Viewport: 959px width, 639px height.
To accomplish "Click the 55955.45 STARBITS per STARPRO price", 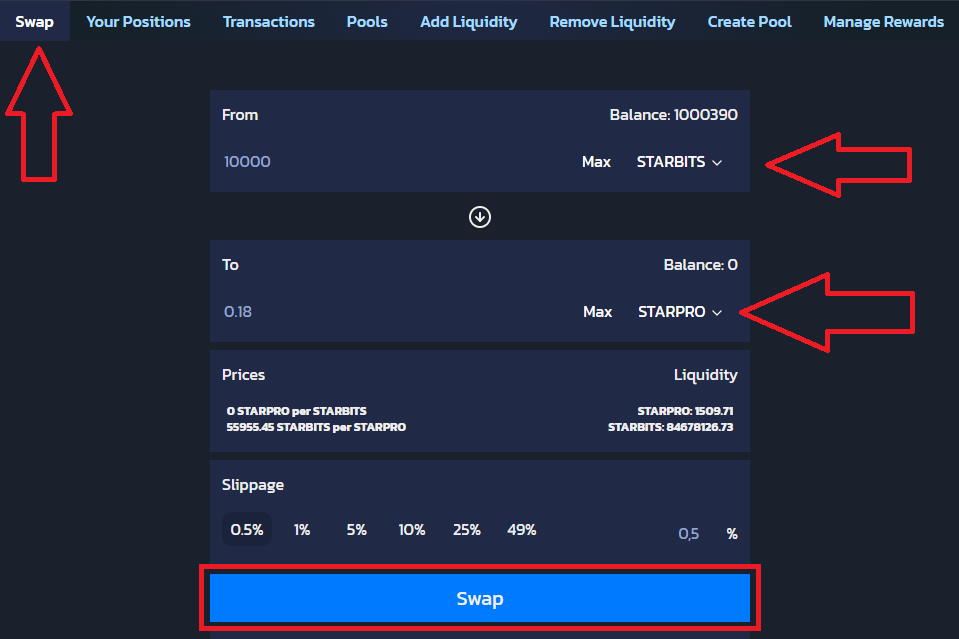I will click(x=316, y=427).
